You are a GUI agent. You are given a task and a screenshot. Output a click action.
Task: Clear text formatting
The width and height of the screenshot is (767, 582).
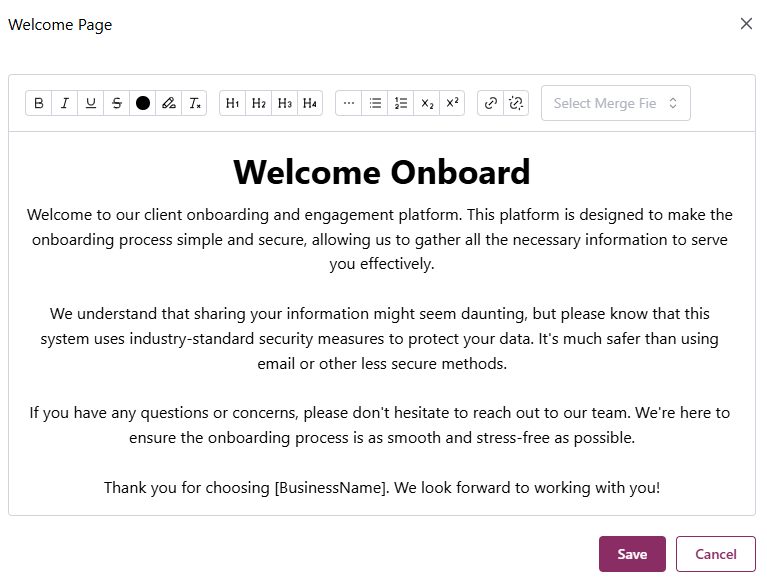tap(195, 103)
